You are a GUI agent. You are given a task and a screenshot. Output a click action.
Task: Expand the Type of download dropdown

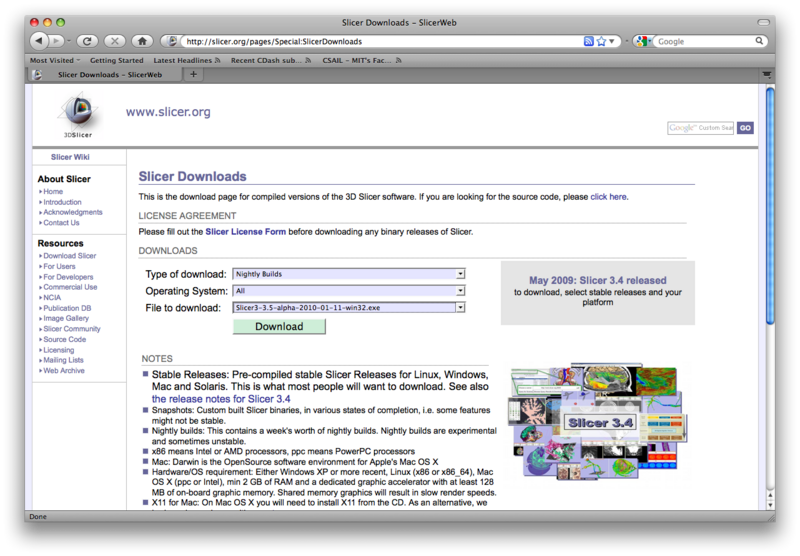pos(348,274)
